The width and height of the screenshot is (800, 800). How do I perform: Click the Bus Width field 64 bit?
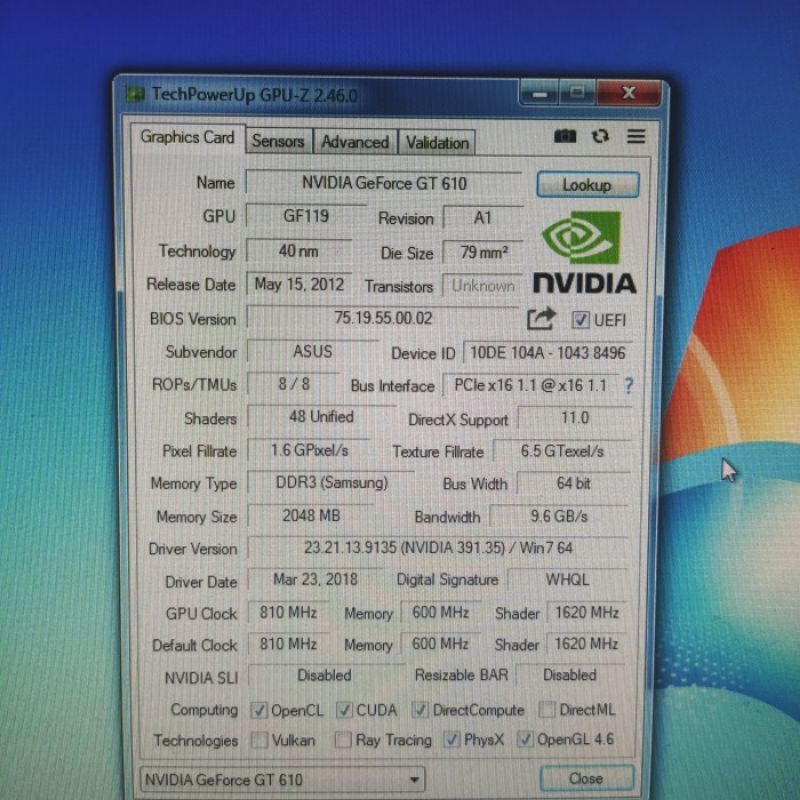pyautogui.click(x=573, y=483)
